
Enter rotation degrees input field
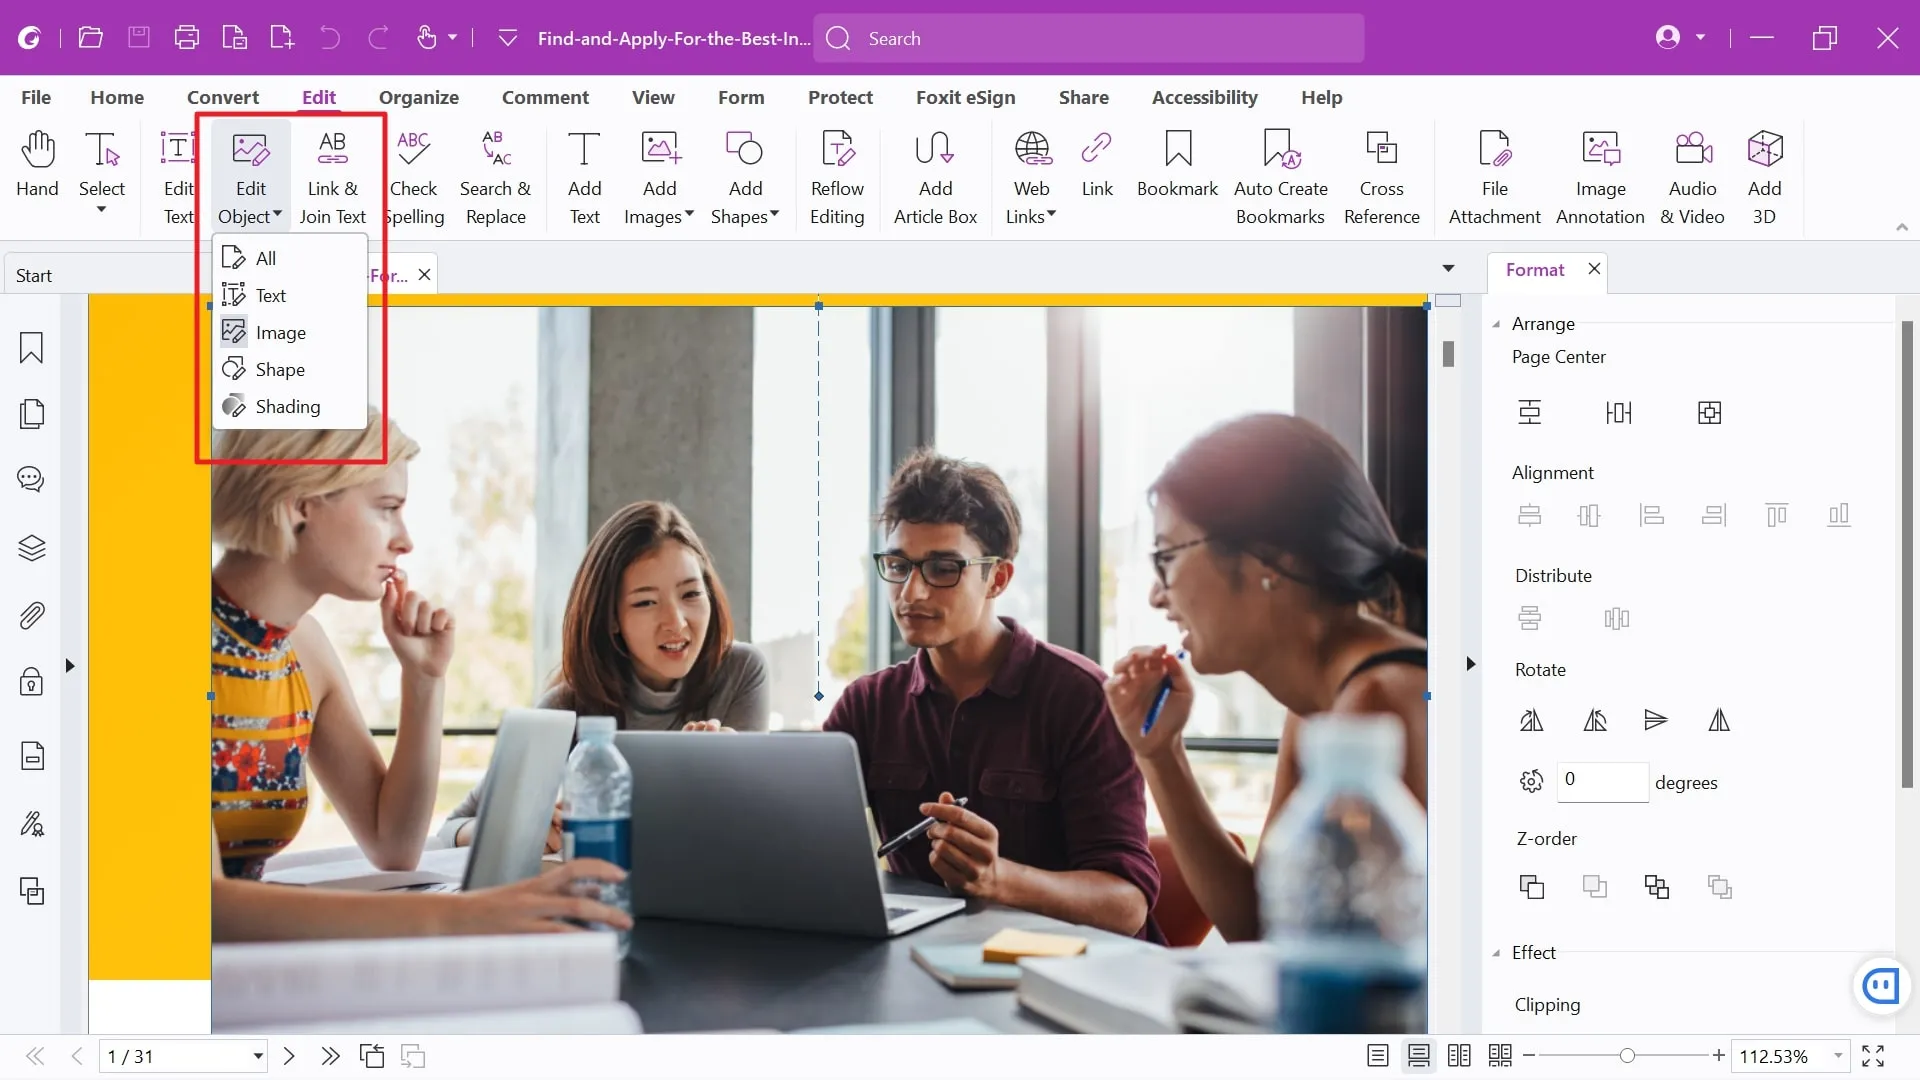click(x=1602, y=779)
